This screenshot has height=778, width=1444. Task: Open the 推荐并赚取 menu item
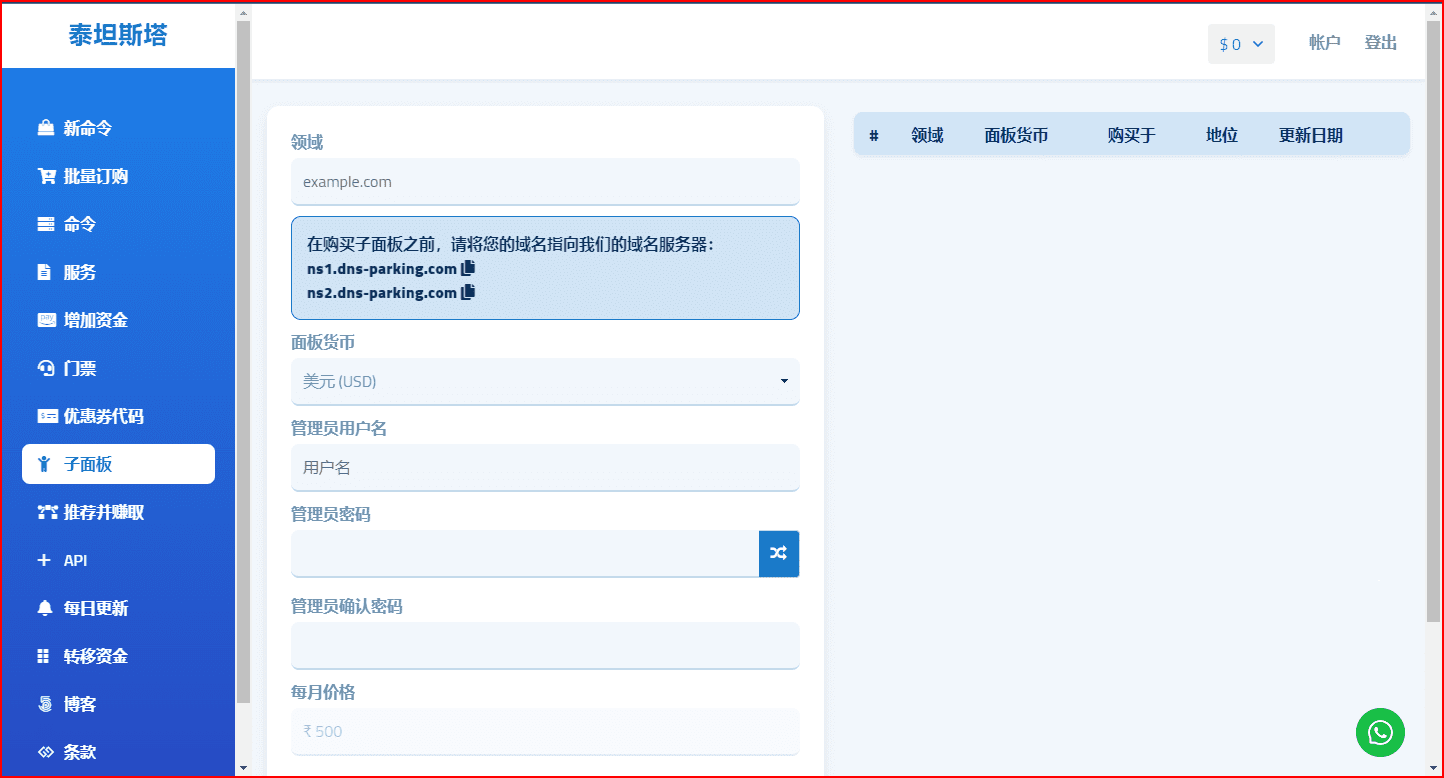point(103,512)
